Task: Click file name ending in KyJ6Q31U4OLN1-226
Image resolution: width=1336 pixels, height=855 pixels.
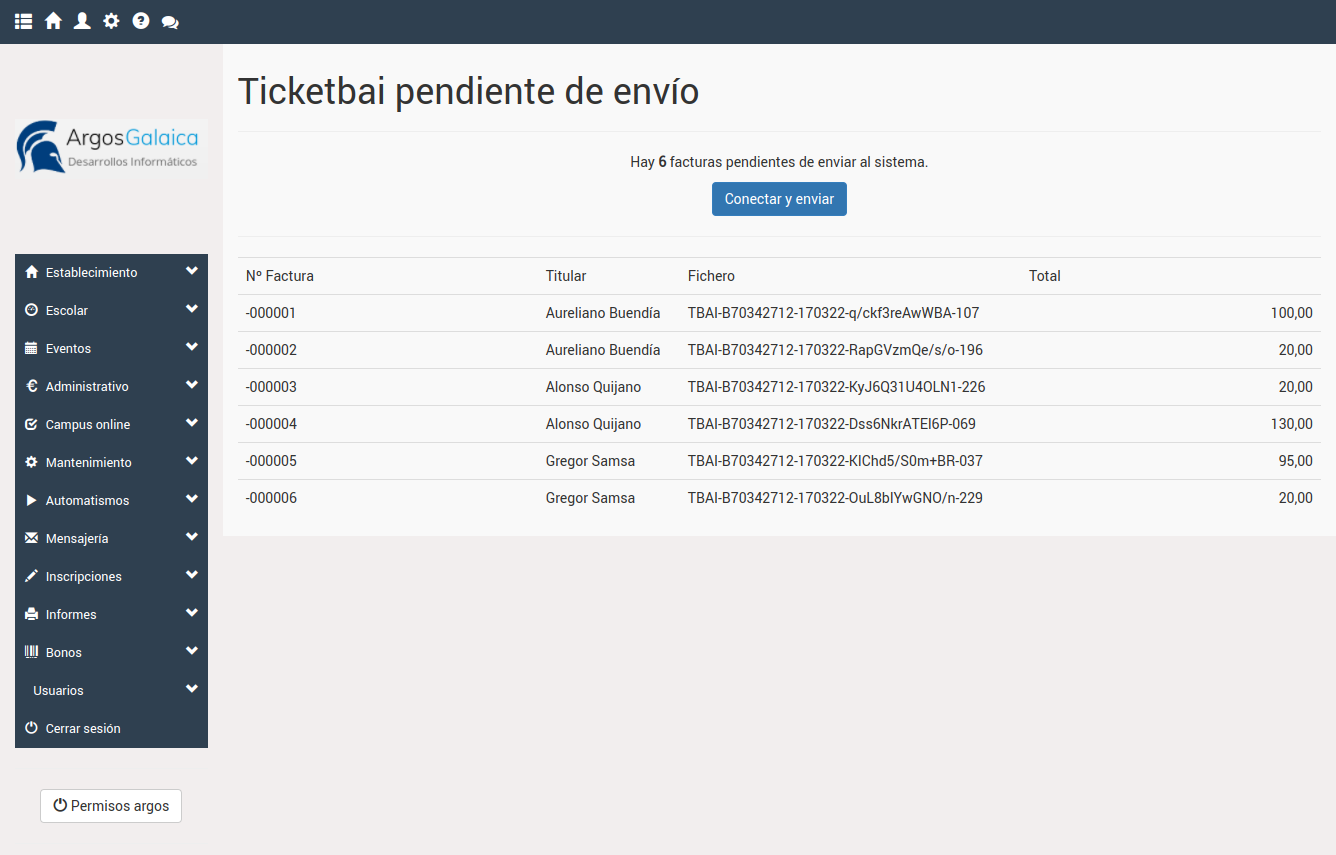Action: click(x=837, y=387)
